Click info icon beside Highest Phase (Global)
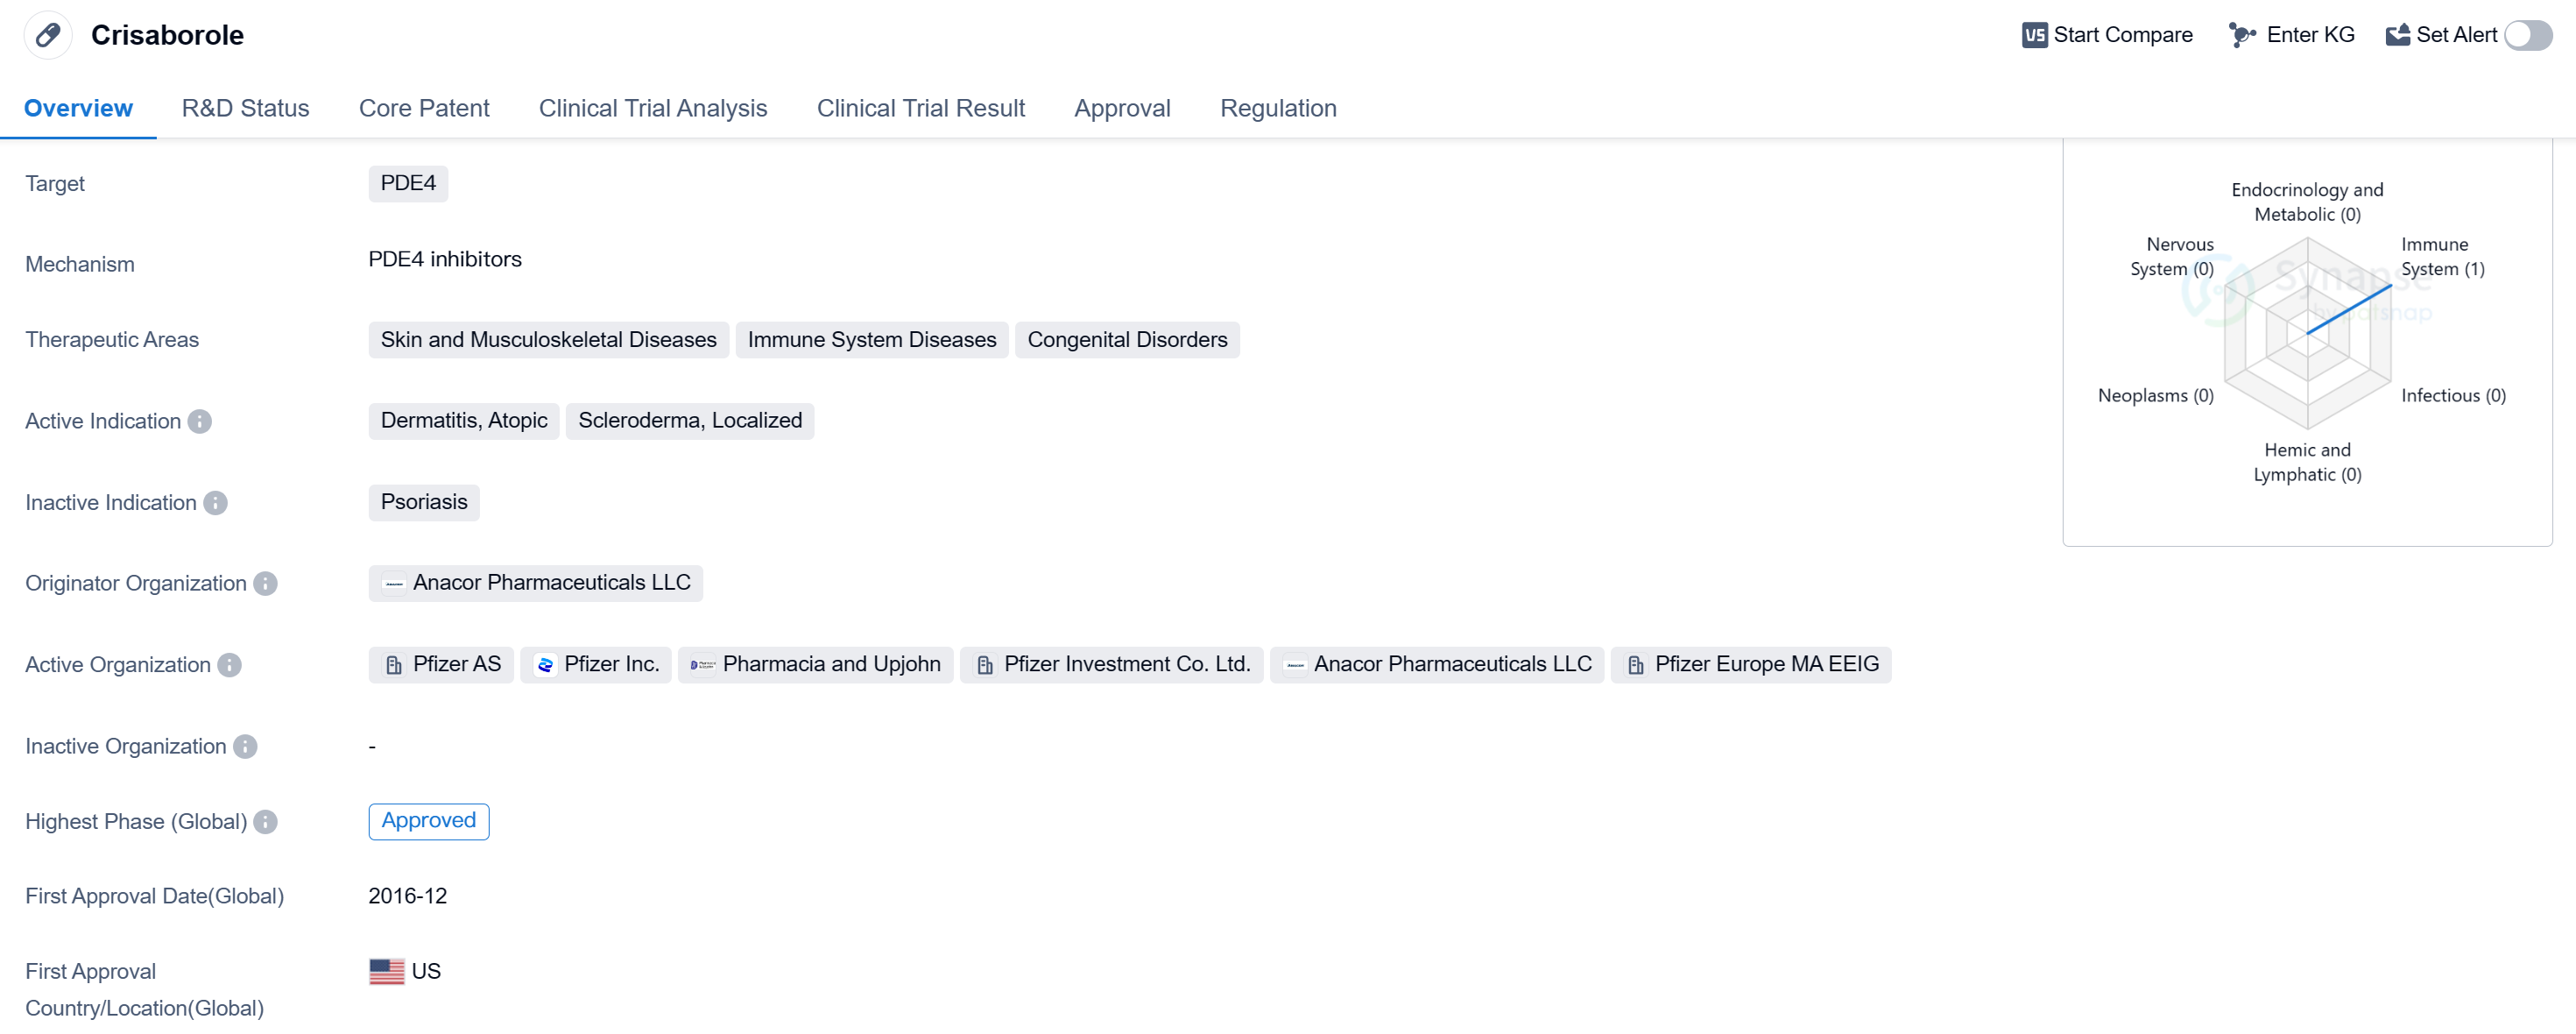The width and height of the screenshot is (2576, 1034). point(265,822)
